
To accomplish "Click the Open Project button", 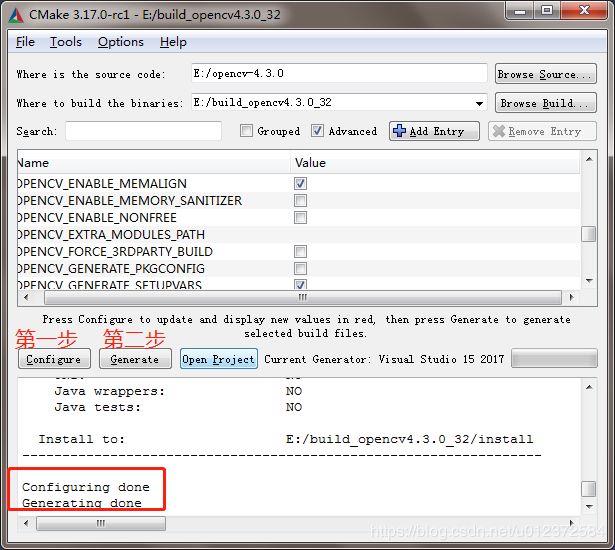I will tap(218, 359).
